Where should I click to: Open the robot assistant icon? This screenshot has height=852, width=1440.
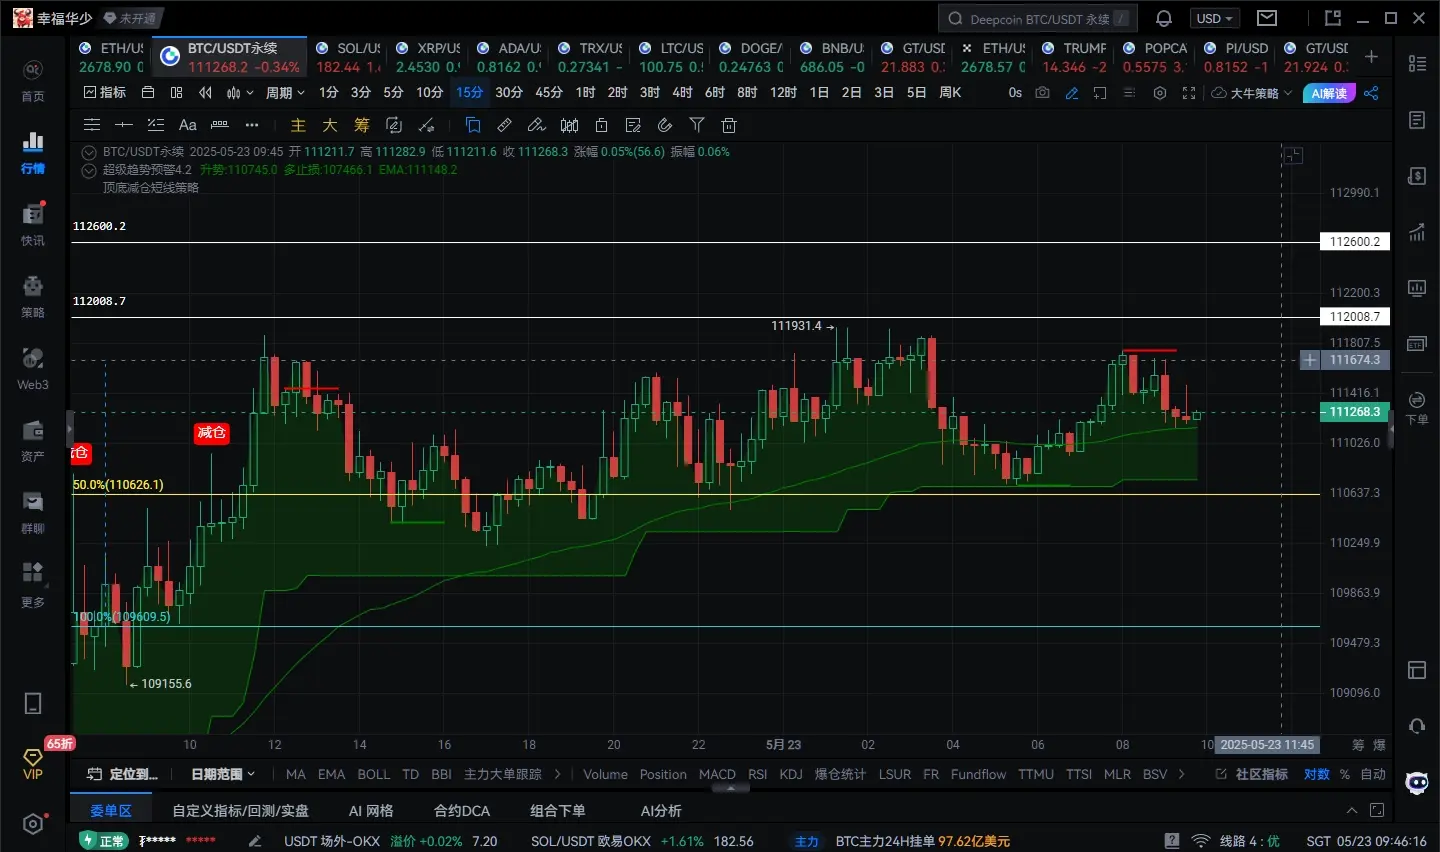[1417, 783]
